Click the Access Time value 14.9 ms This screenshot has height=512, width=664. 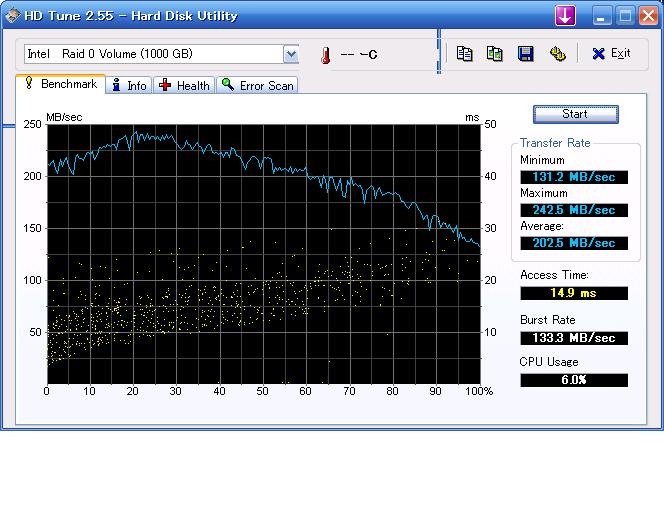(574, 293)
